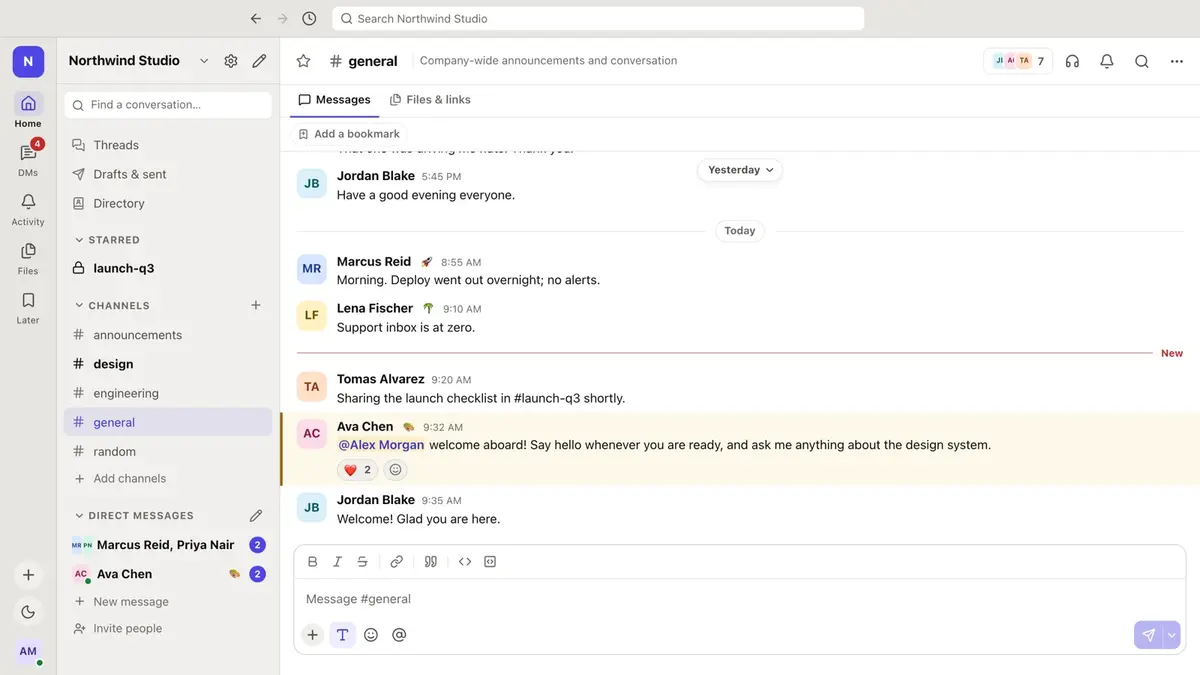Open the launch-q3 private channel

click(x=168, y=268)
